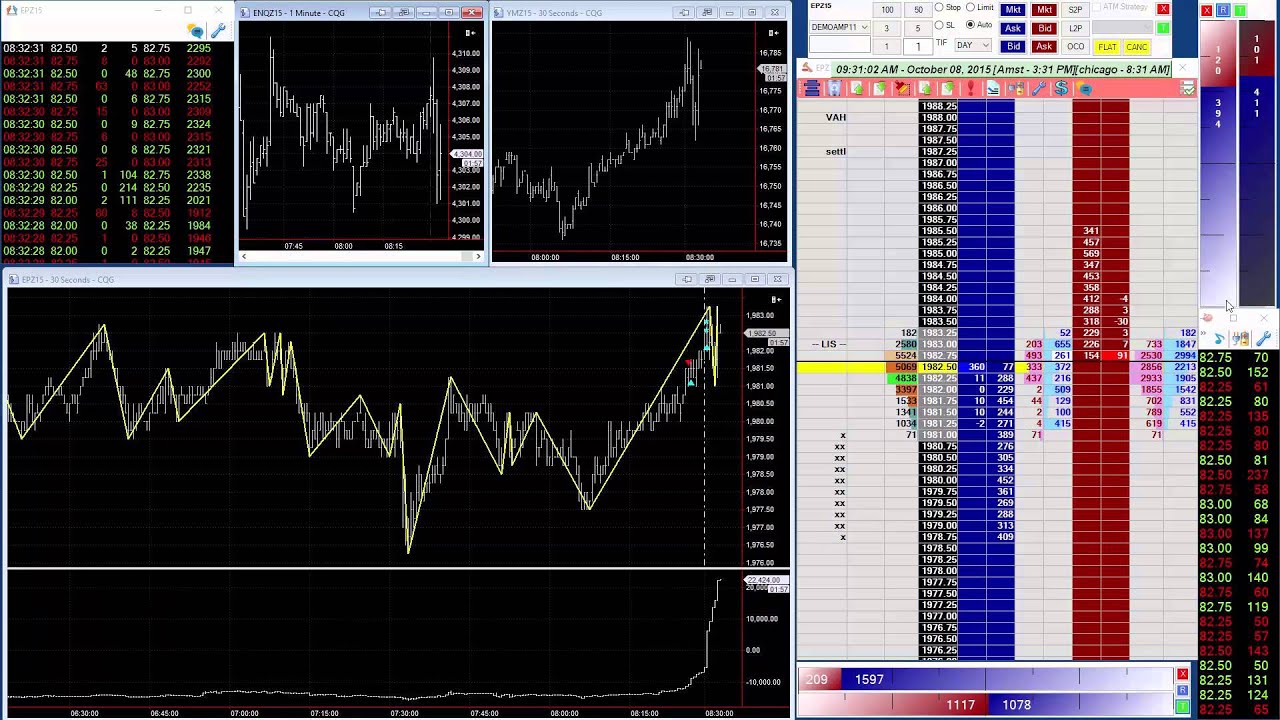Open chat bubble icon in EPZ15 time-and-sales window
The image size is (1280, 720).
point(196,31)
